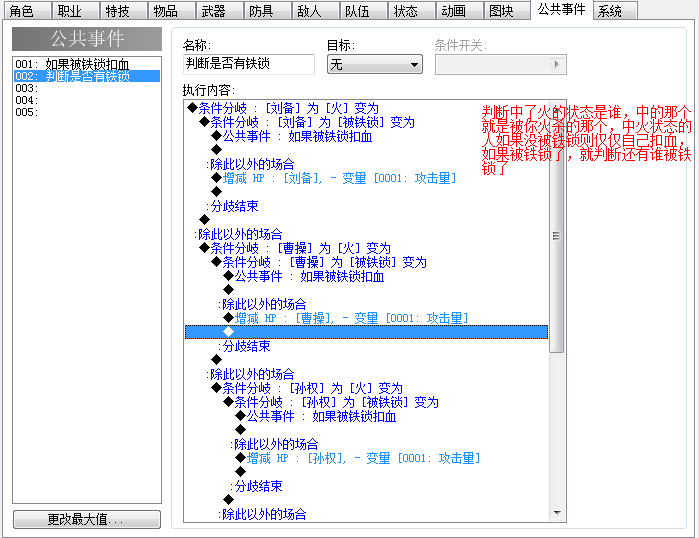The width and height of the screenshot is (699, 538).
Task: Select common event 001: 如果被铁锁扣血
Action: pyautogui.click(x=87, y=64)
